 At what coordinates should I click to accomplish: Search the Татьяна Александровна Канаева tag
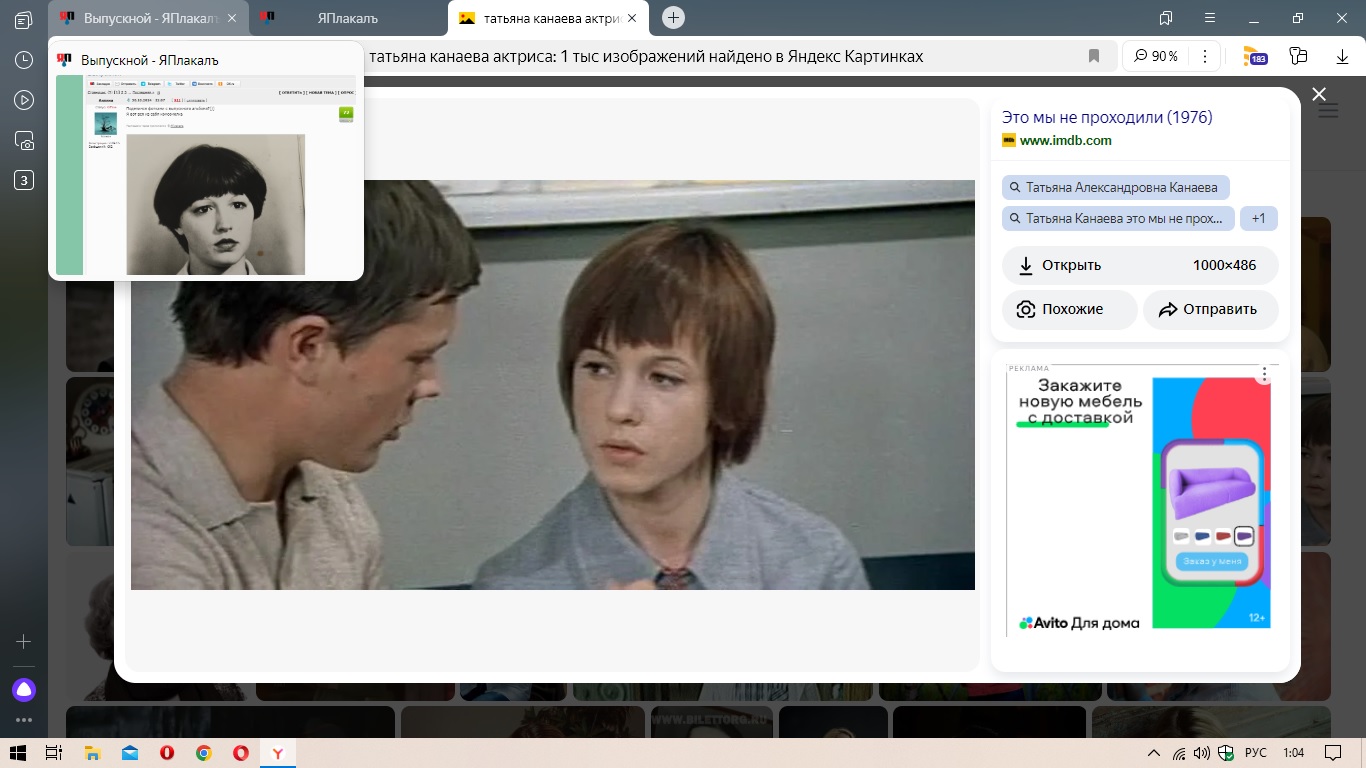[1116, 188]
